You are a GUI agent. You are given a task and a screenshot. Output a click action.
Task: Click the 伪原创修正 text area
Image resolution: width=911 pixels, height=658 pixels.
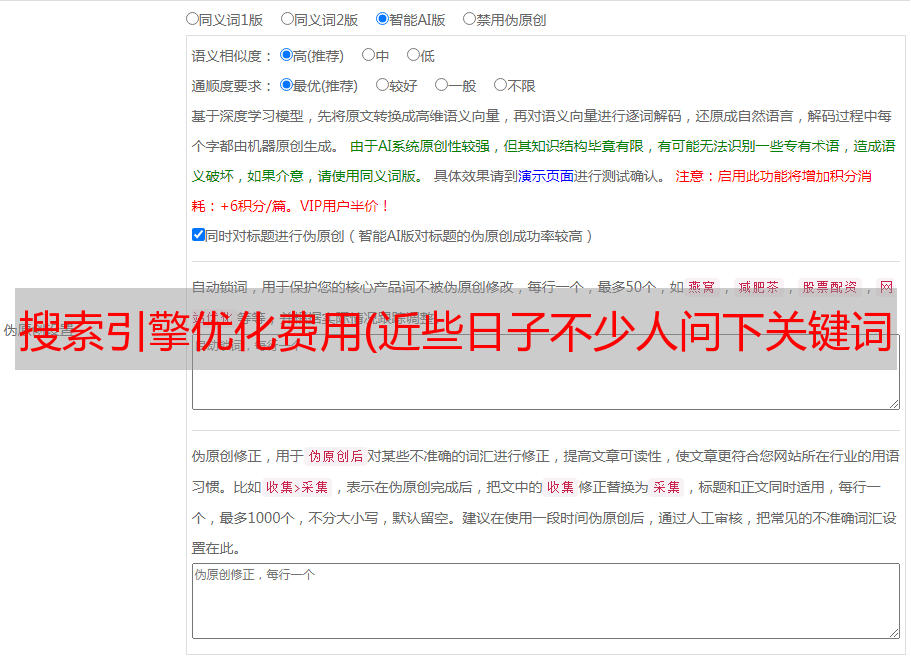point(546,601)
